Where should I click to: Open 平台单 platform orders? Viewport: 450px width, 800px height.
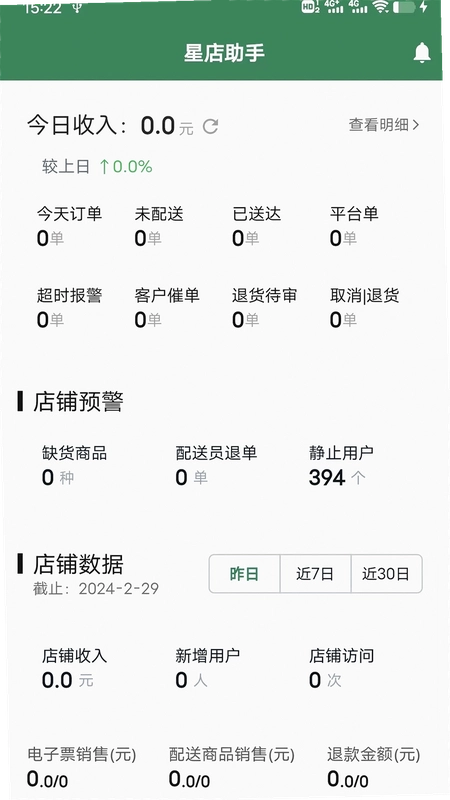[x=354, y=226]
